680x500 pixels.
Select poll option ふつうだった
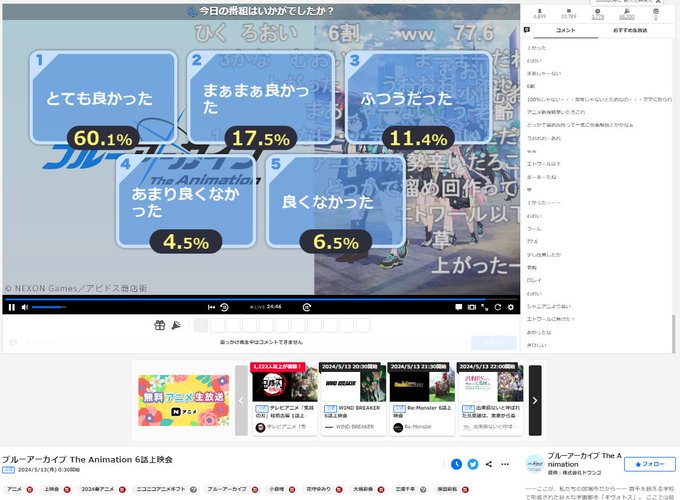pos(419,98)
